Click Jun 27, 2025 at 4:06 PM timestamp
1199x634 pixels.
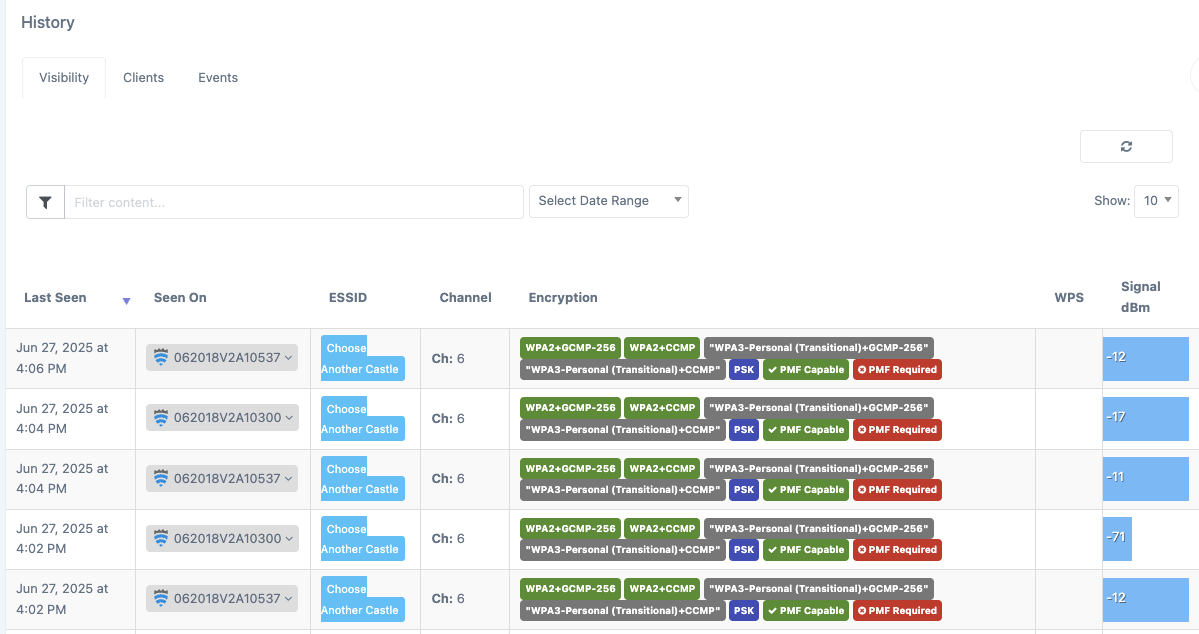(x=62, y=358)
